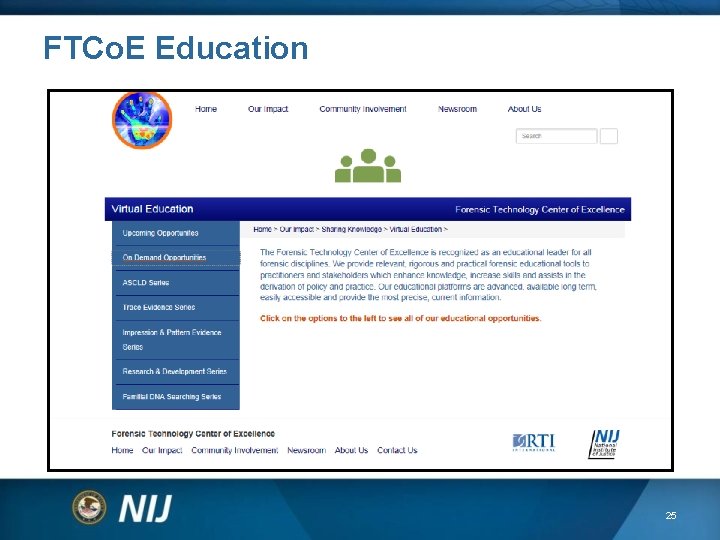The image size is (720, 540).
Task: Open the ASCLD Series sidebar item
Action: [x=176, y=282]
